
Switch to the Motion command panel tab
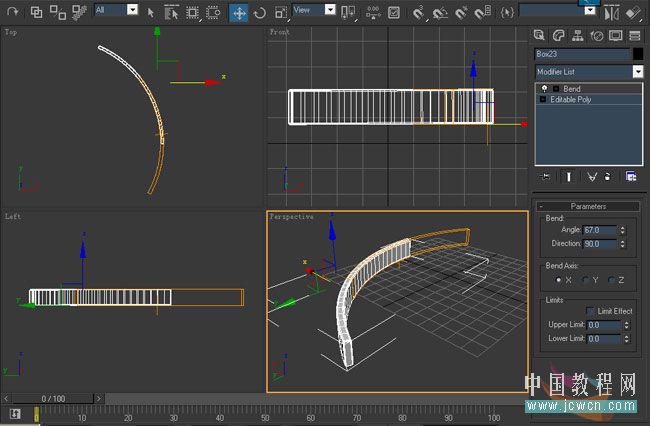(x=597, y=36)
